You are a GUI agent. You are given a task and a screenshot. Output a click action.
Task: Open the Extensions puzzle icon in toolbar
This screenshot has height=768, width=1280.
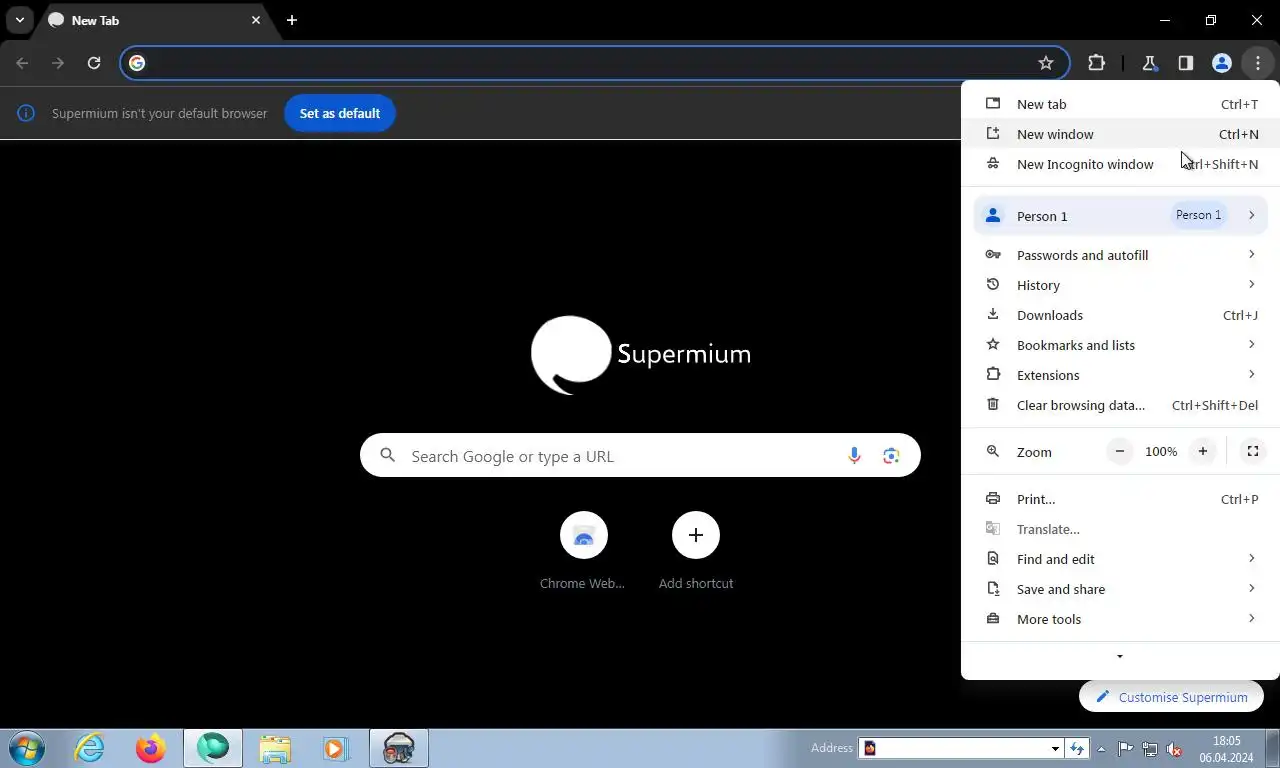pyautogui.click(x=1096, y=63)
